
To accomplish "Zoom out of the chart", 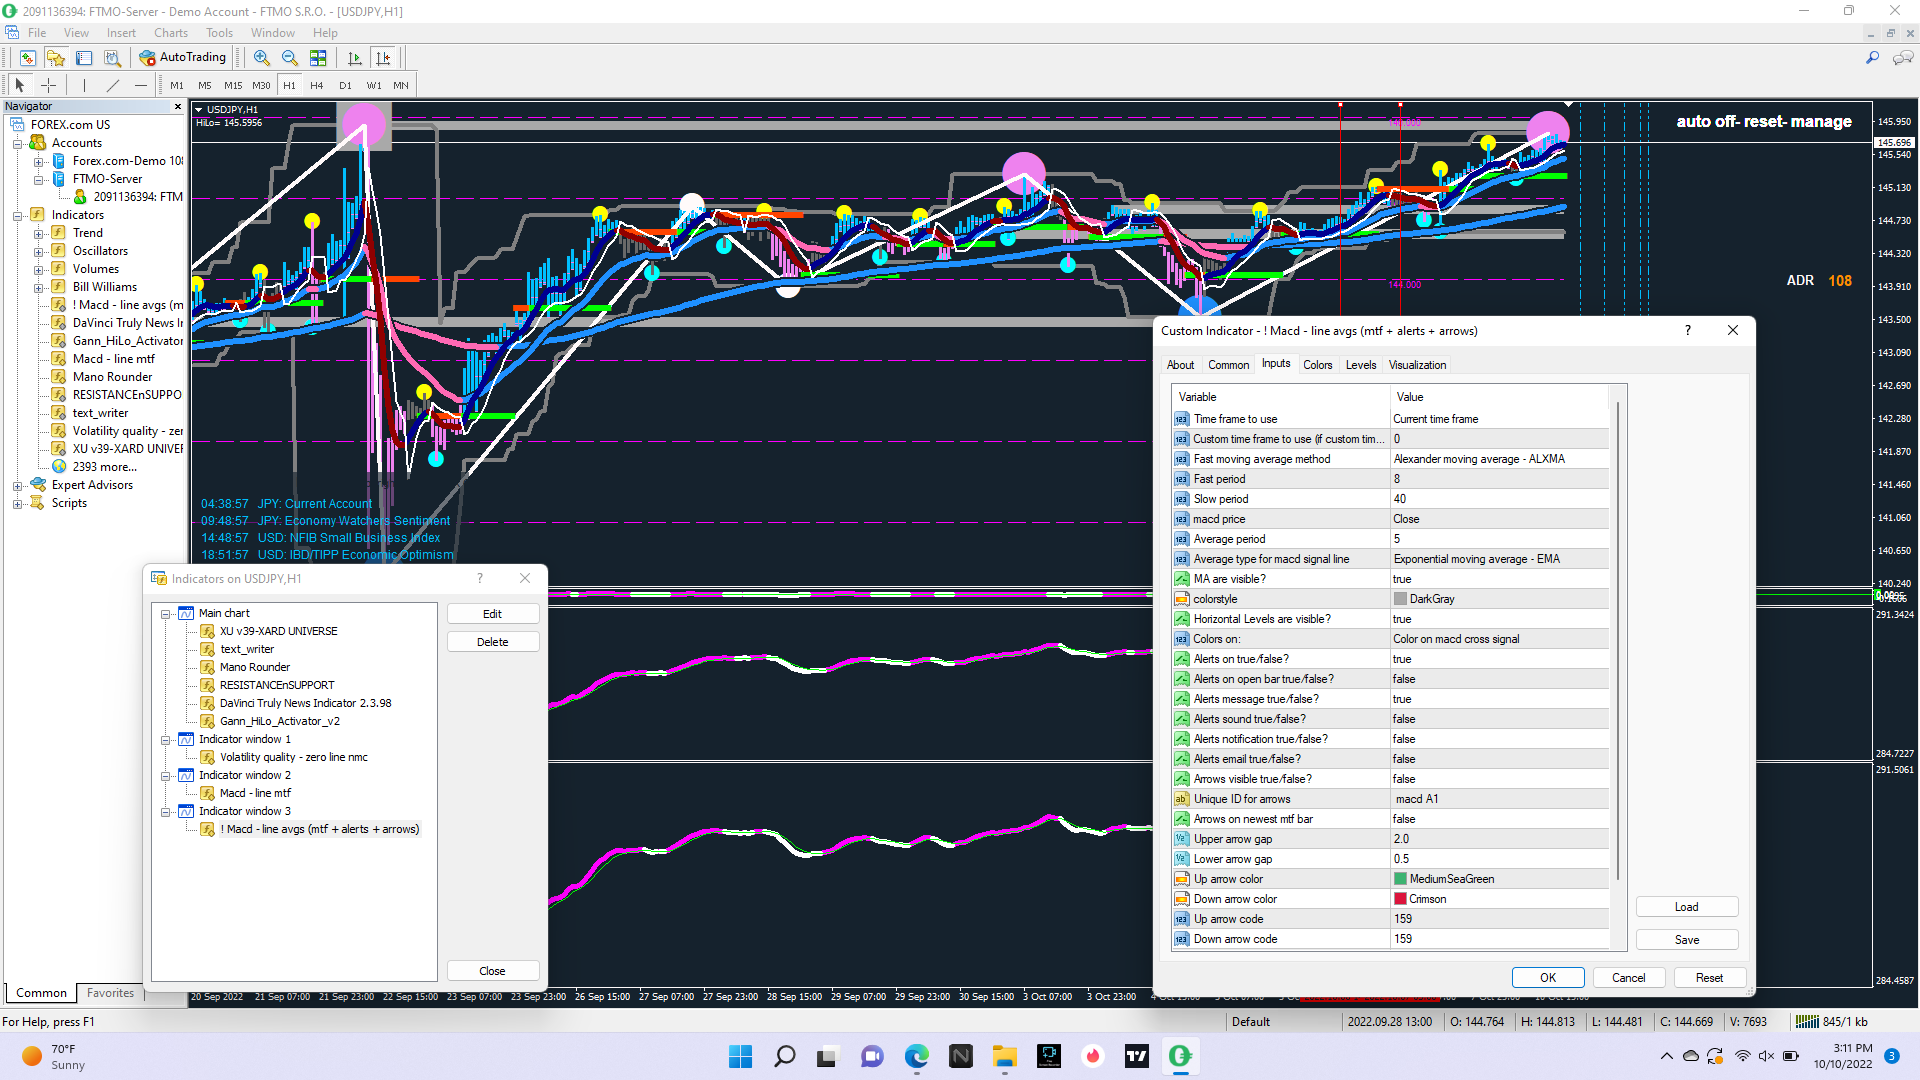I will tap(289, 58).
